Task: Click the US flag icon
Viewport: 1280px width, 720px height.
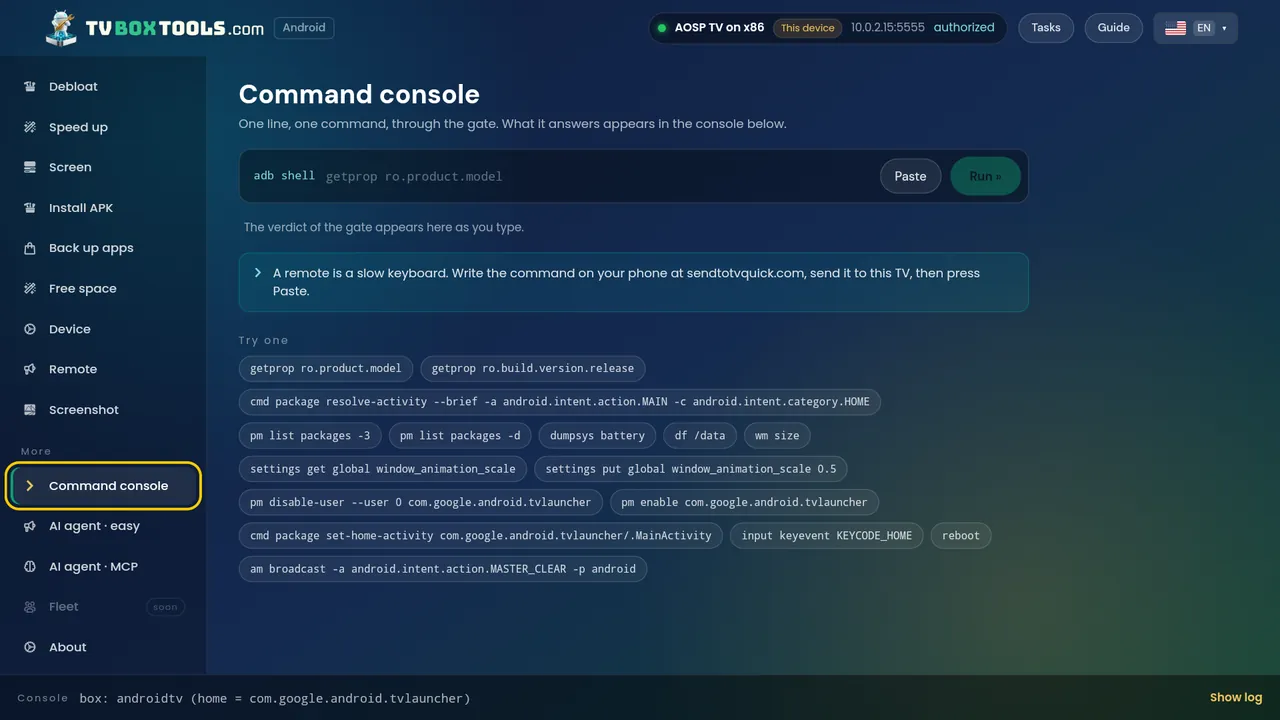Action: pyautogui.click(x=1176, y=28)
